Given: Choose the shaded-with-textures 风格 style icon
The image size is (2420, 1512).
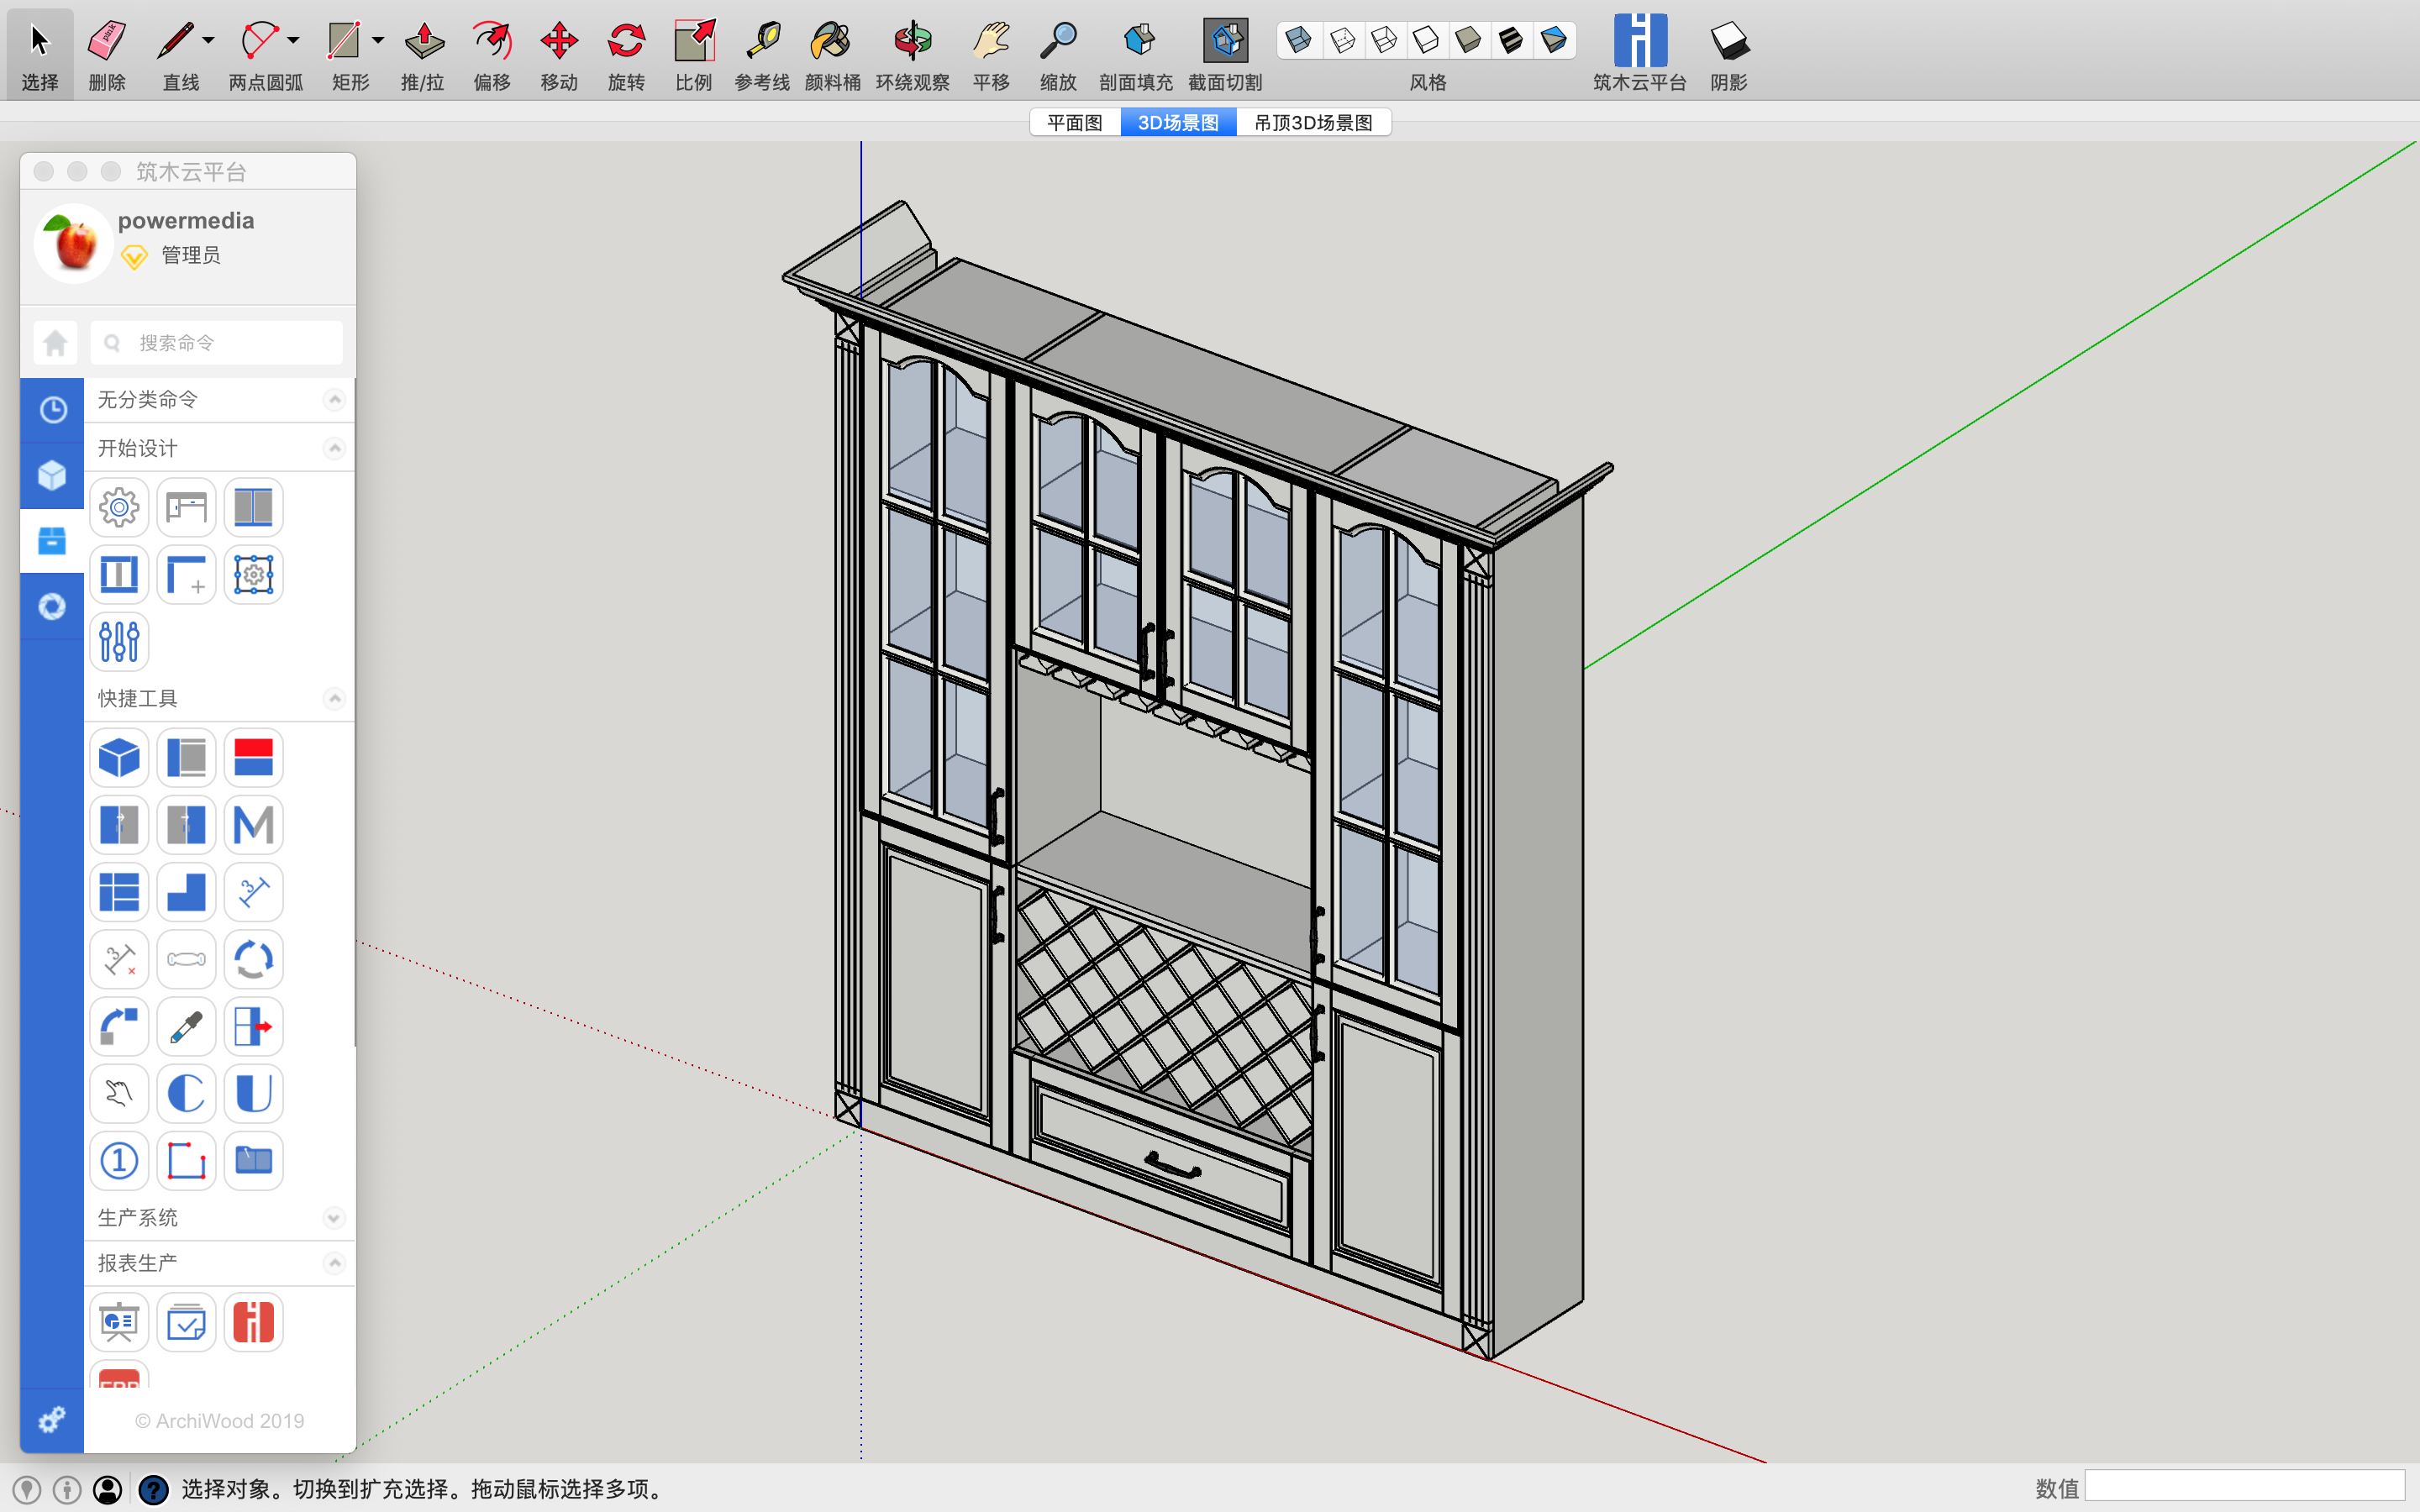Looking at the screenshot, I should (1511, 40).
